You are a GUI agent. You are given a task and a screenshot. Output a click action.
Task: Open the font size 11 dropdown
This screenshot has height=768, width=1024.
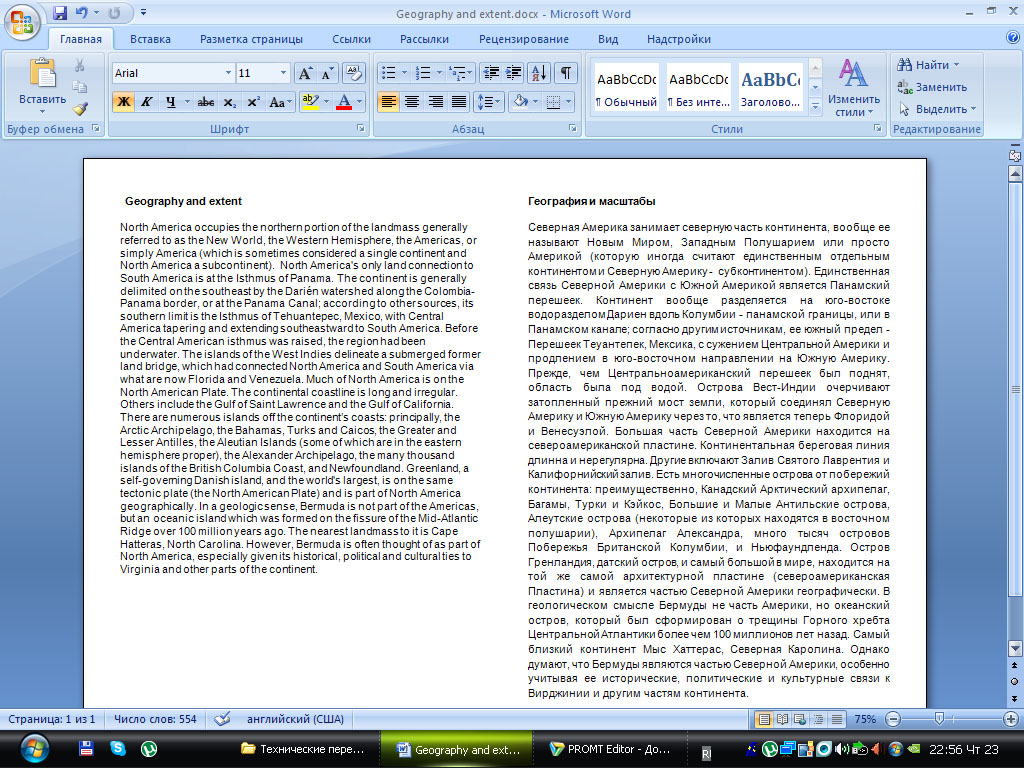coord(283,73)
